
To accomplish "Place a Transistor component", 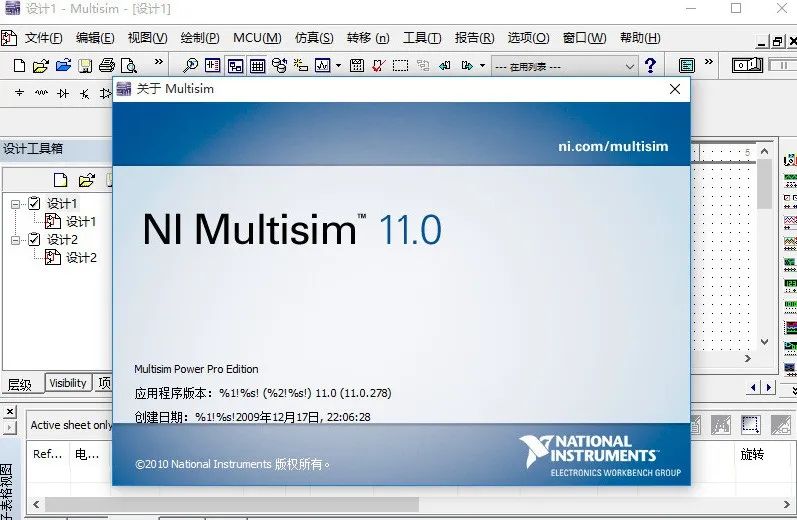I will pos(85,94).
